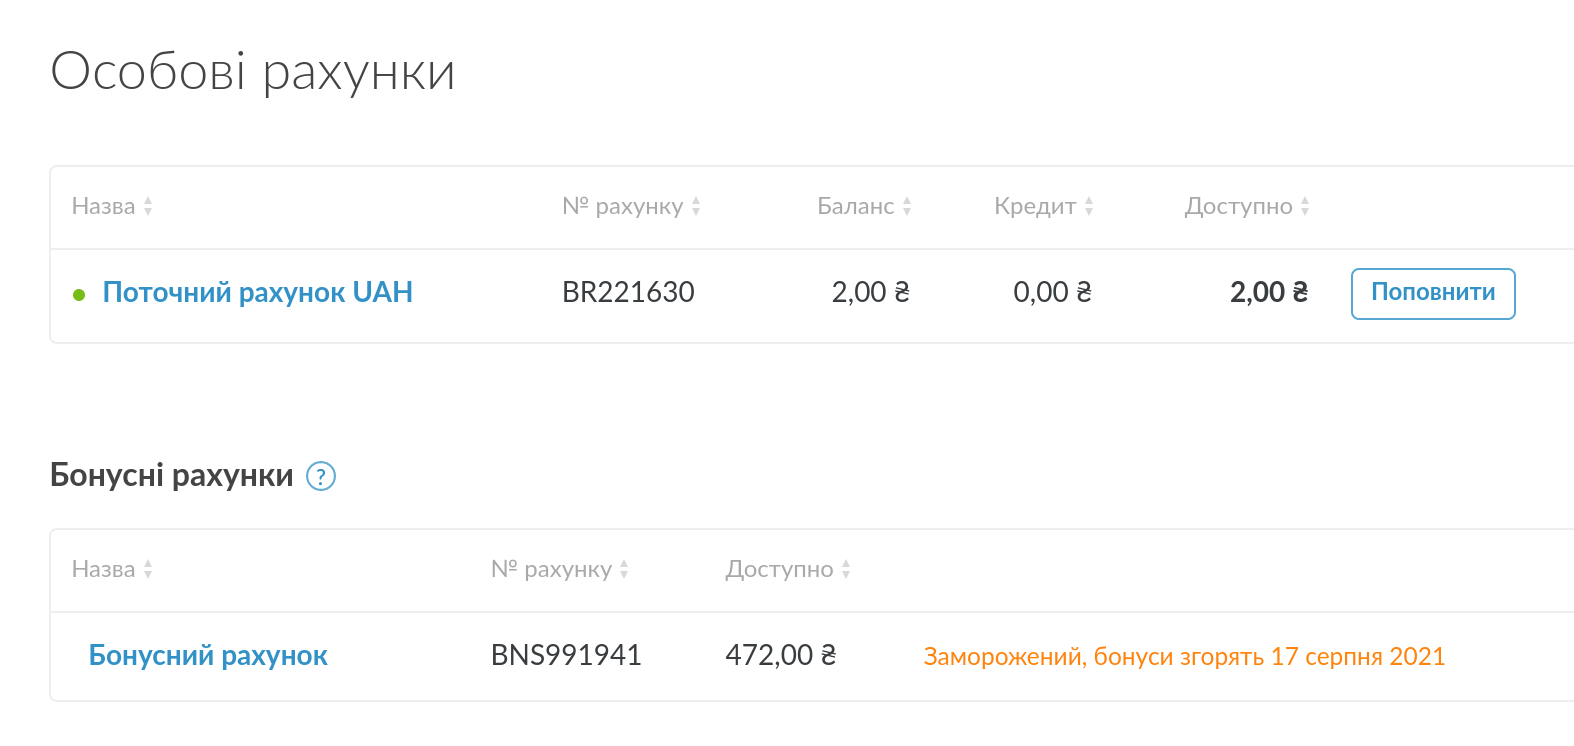Click the Кредит column header label
The height and width of the screenshot is (746, 1574).
point(1035,206)
